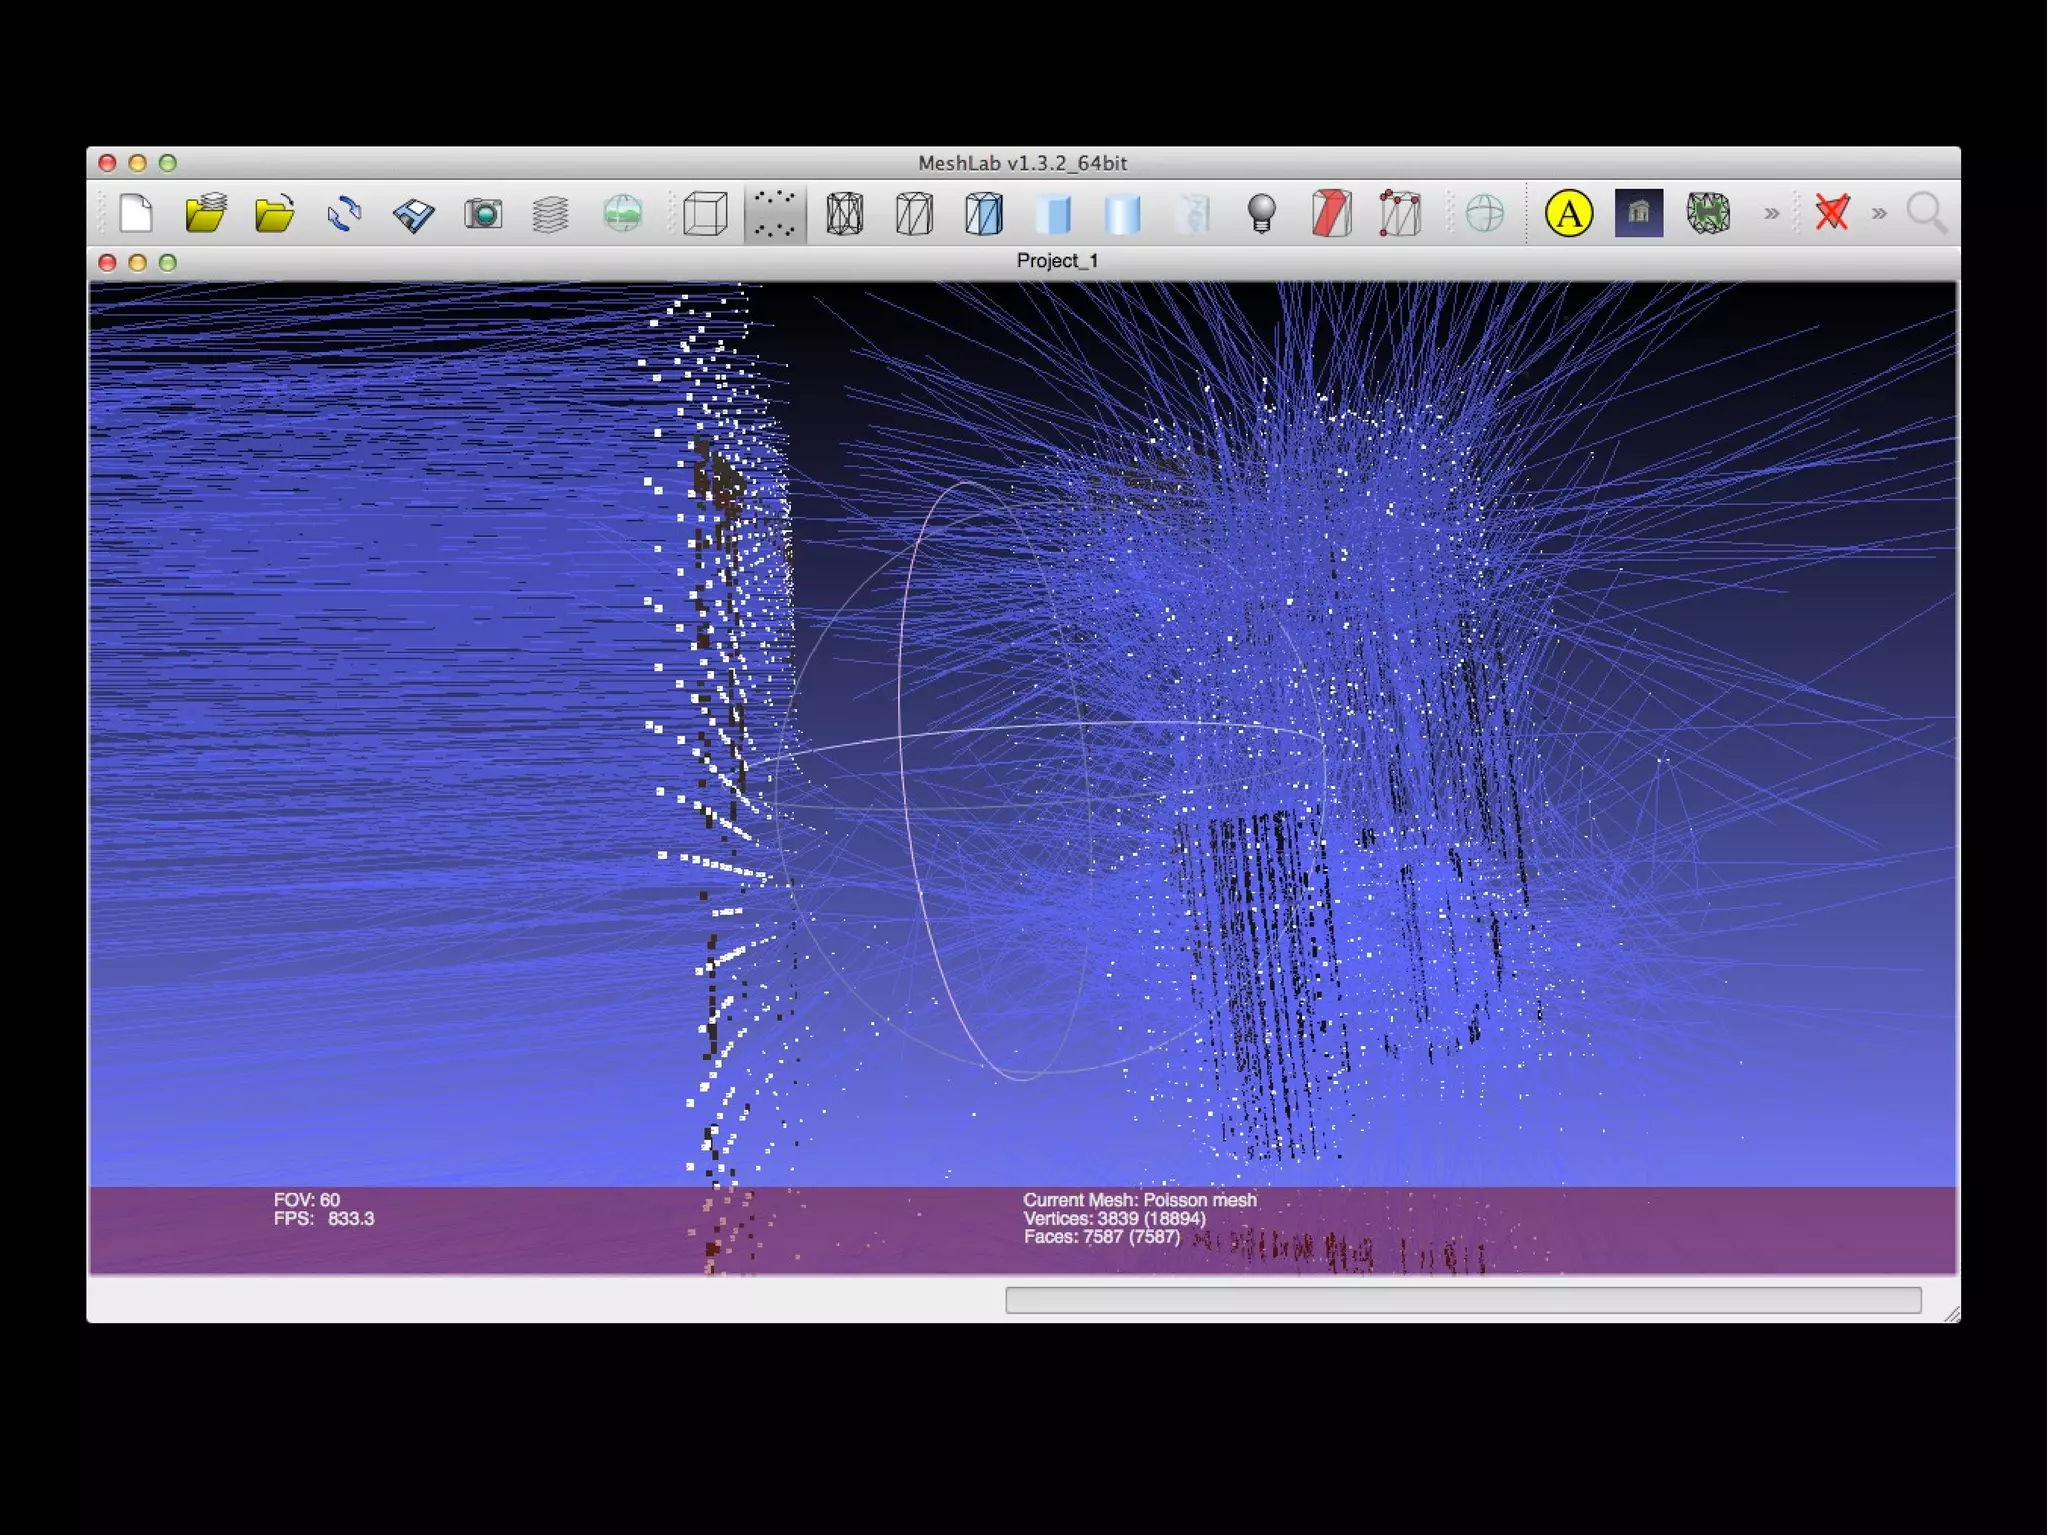Select the red face selection tool
Image resolution: width=2048 pixels, height=1535 pixels.
click(1331, 213)
